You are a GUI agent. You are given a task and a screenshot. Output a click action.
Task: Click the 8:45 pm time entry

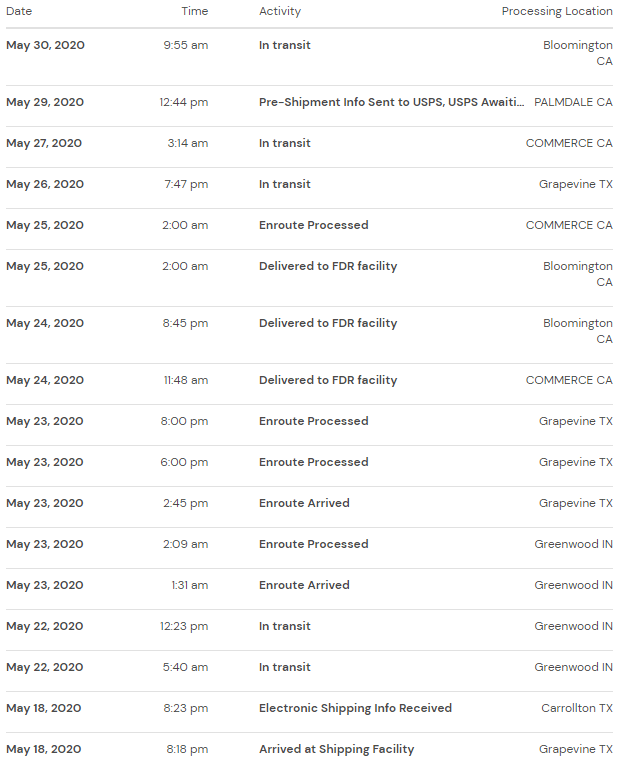pyautogui.click(x=186, y=323)
